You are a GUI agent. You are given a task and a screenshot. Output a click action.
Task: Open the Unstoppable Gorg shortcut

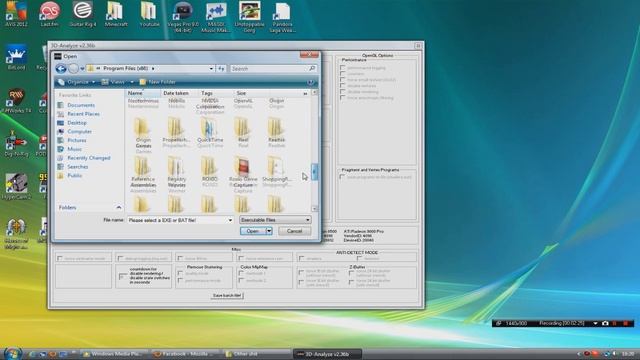[249, 16]
